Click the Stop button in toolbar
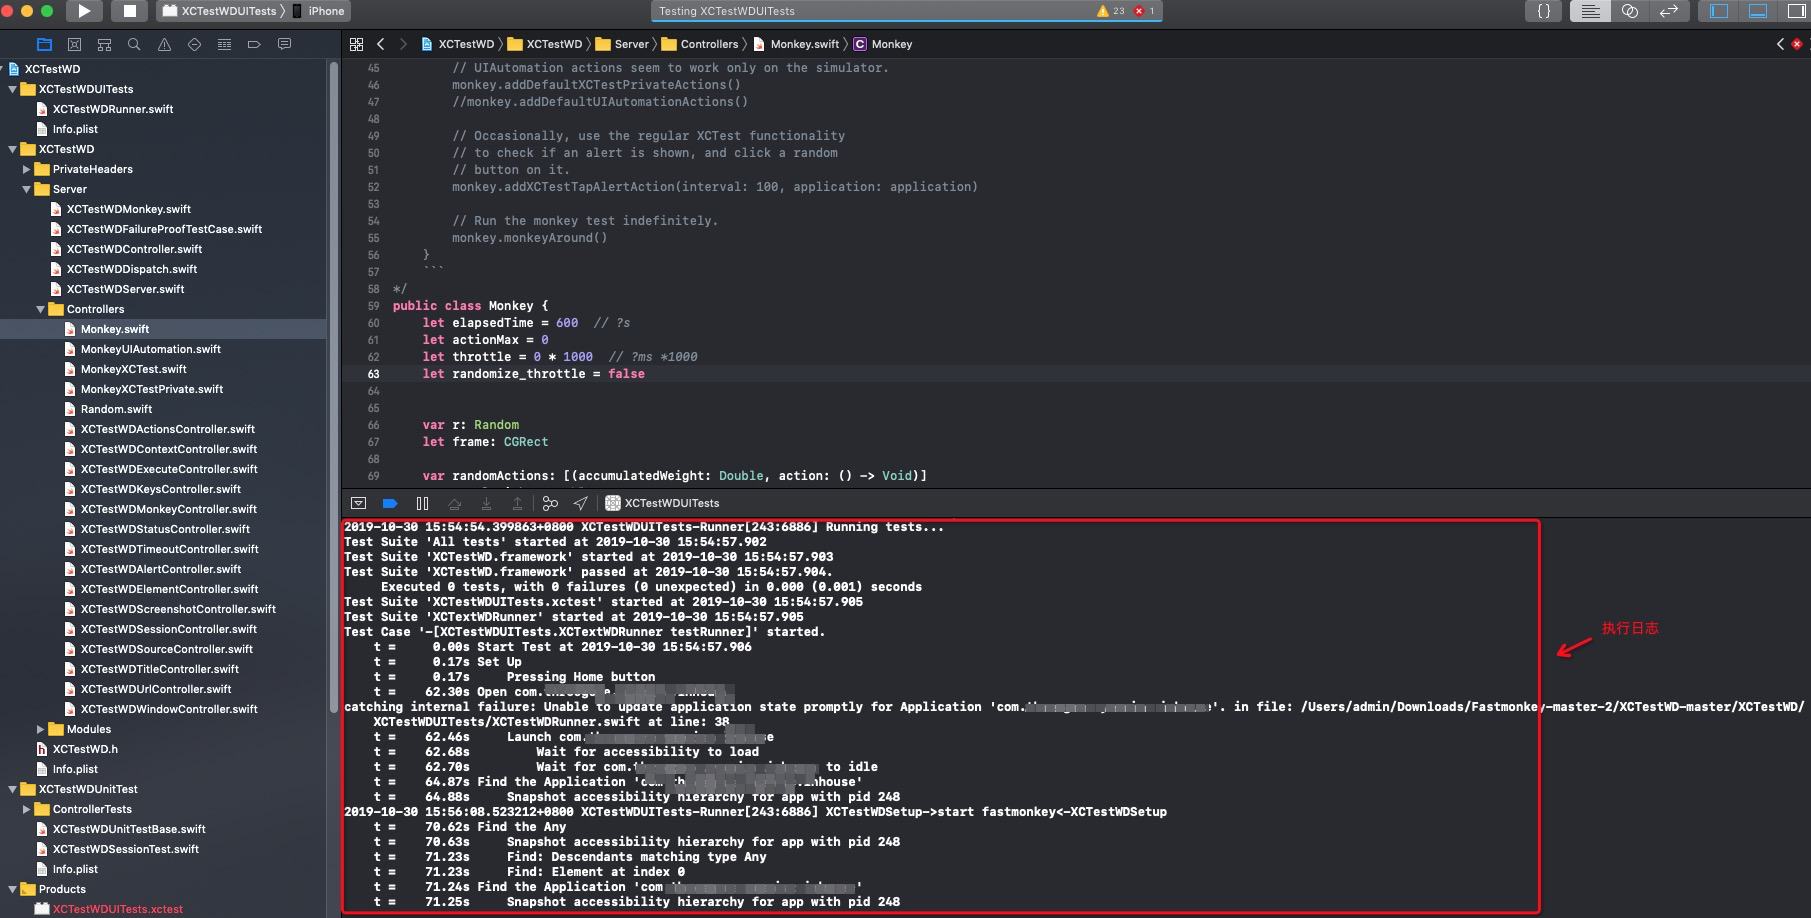The image size is (1811, 918). pos(129,11)
